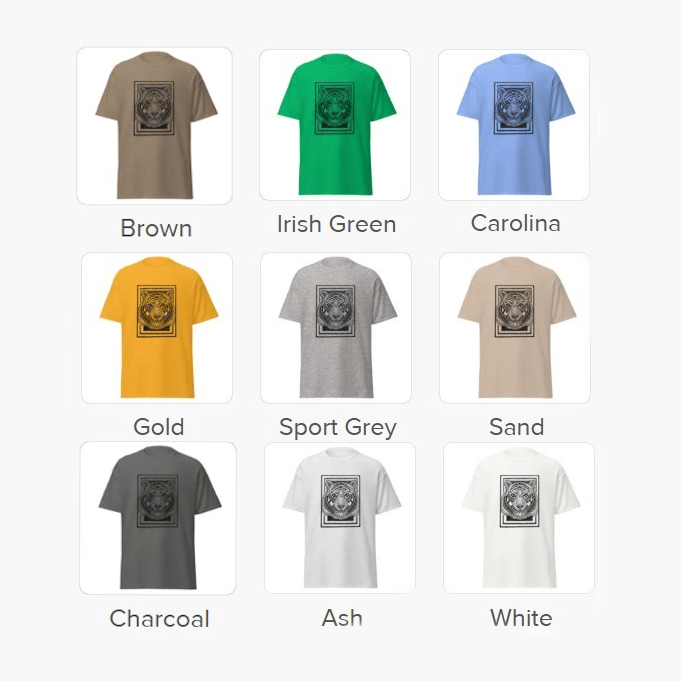Viewport: 681px width, 681px height.
Task: Click the Gold color label
Action: coord(159,426)
